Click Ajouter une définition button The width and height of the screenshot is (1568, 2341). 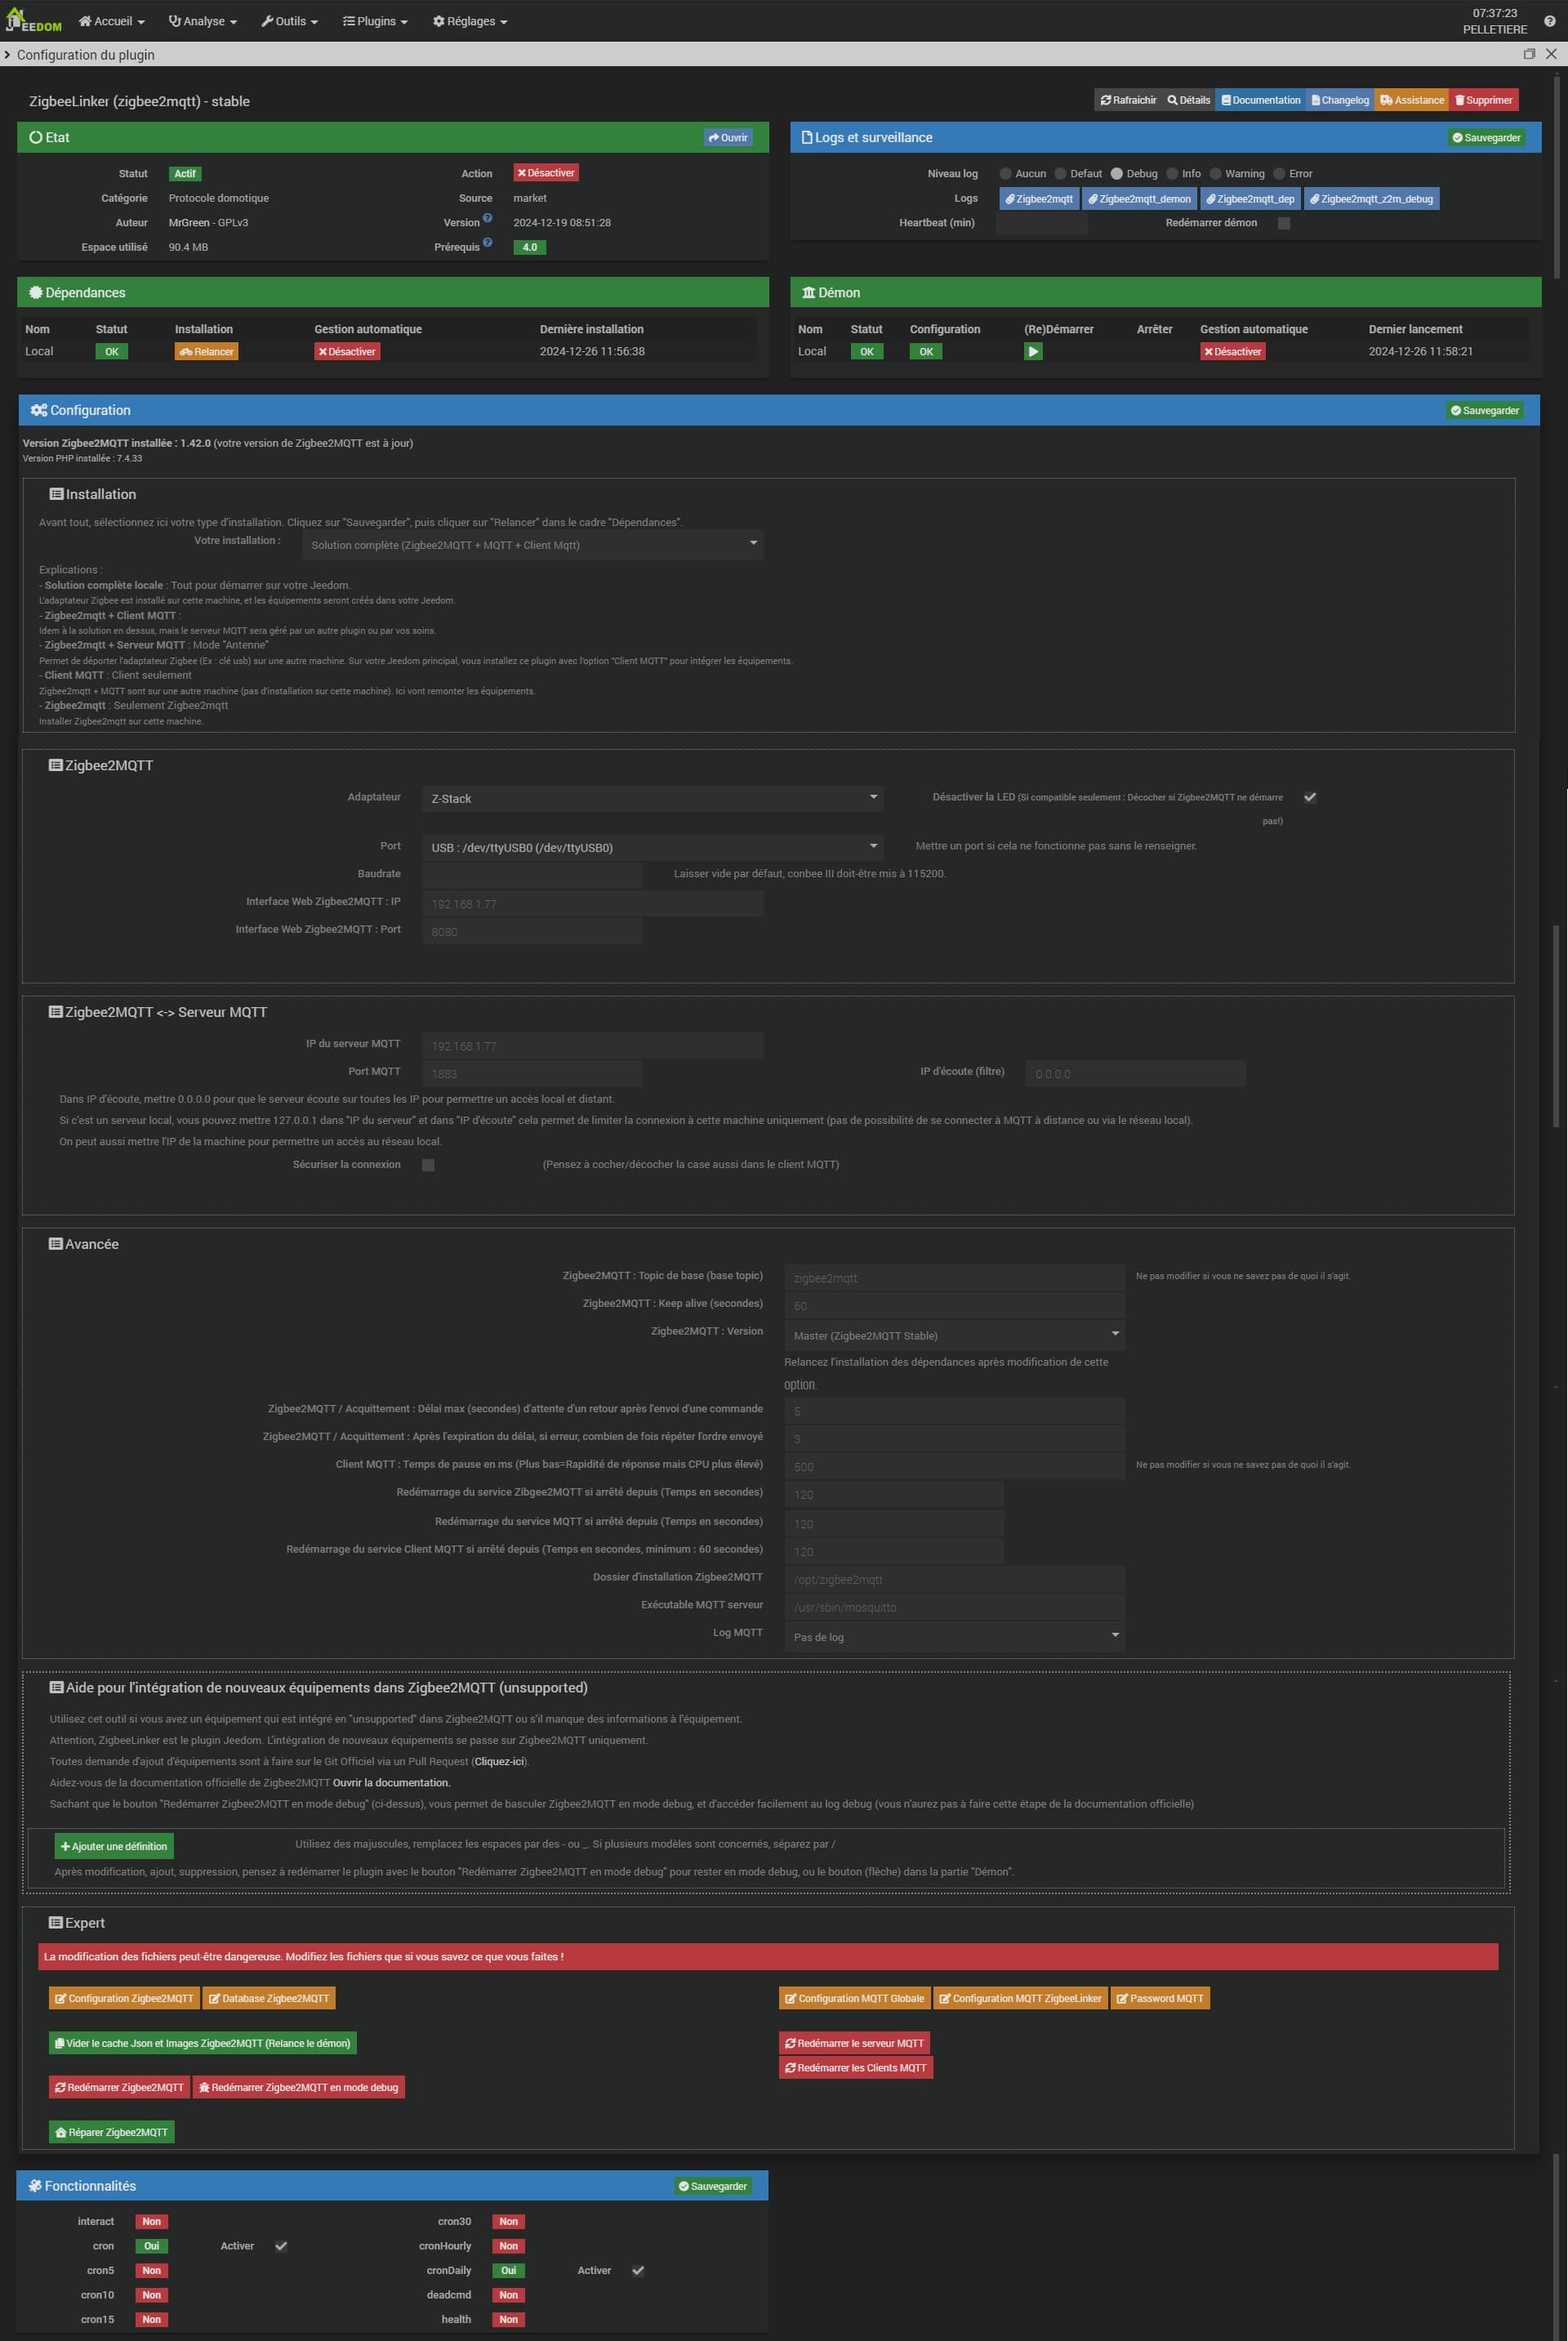coord(114,1846)
